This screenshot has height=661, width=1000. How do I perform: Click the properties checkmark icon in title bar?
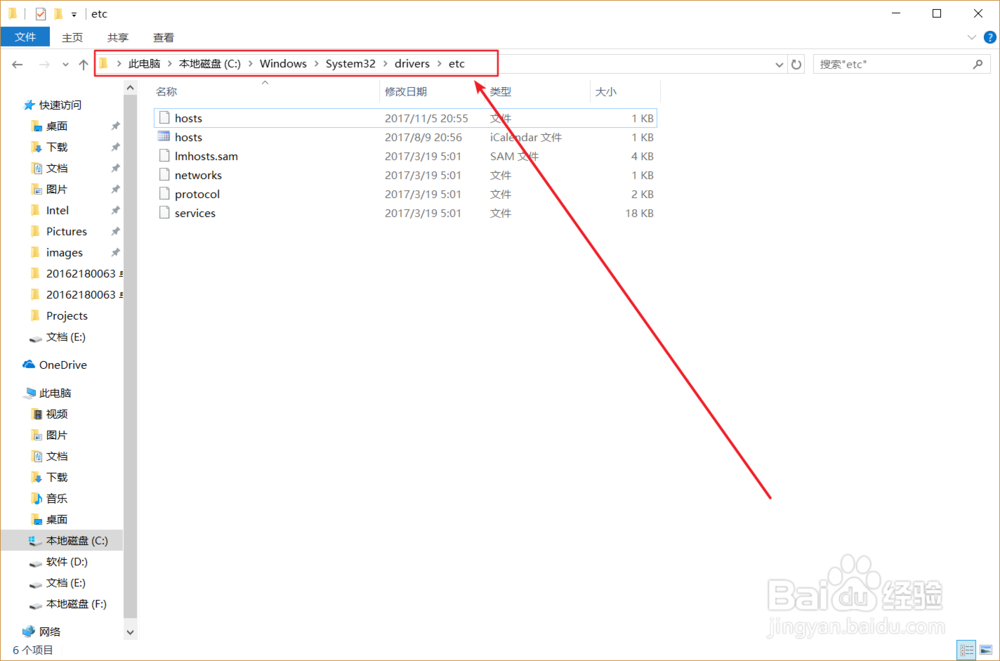(x=41, y=13)
